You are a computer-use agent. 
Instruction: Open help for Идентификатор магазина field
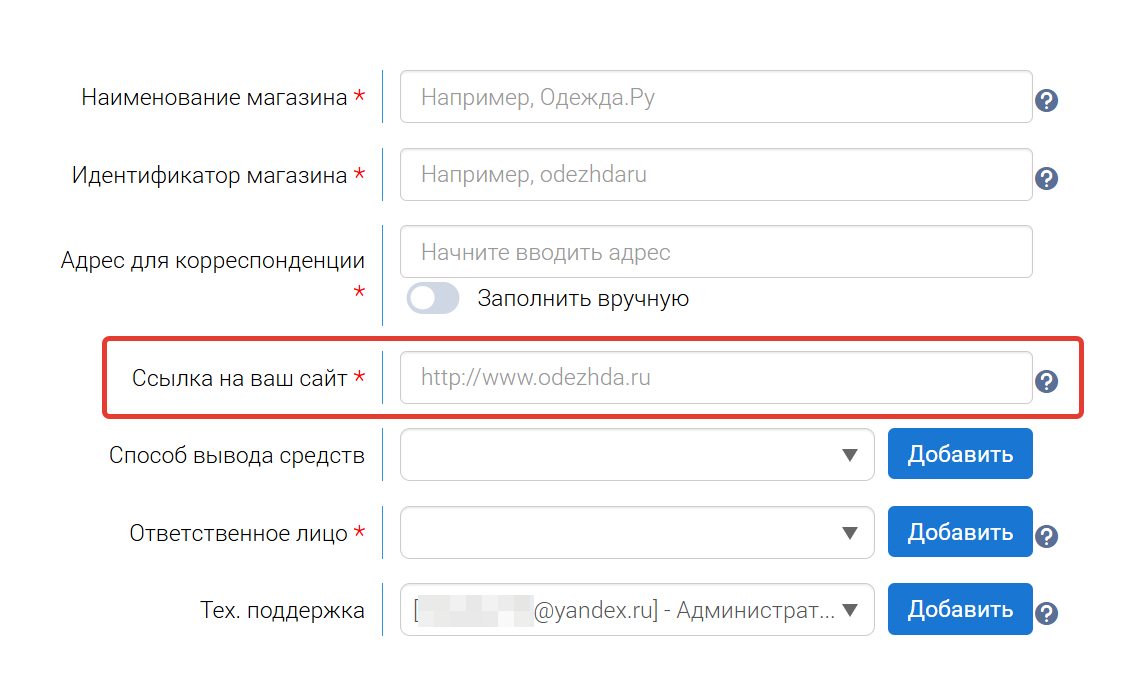1046,178
